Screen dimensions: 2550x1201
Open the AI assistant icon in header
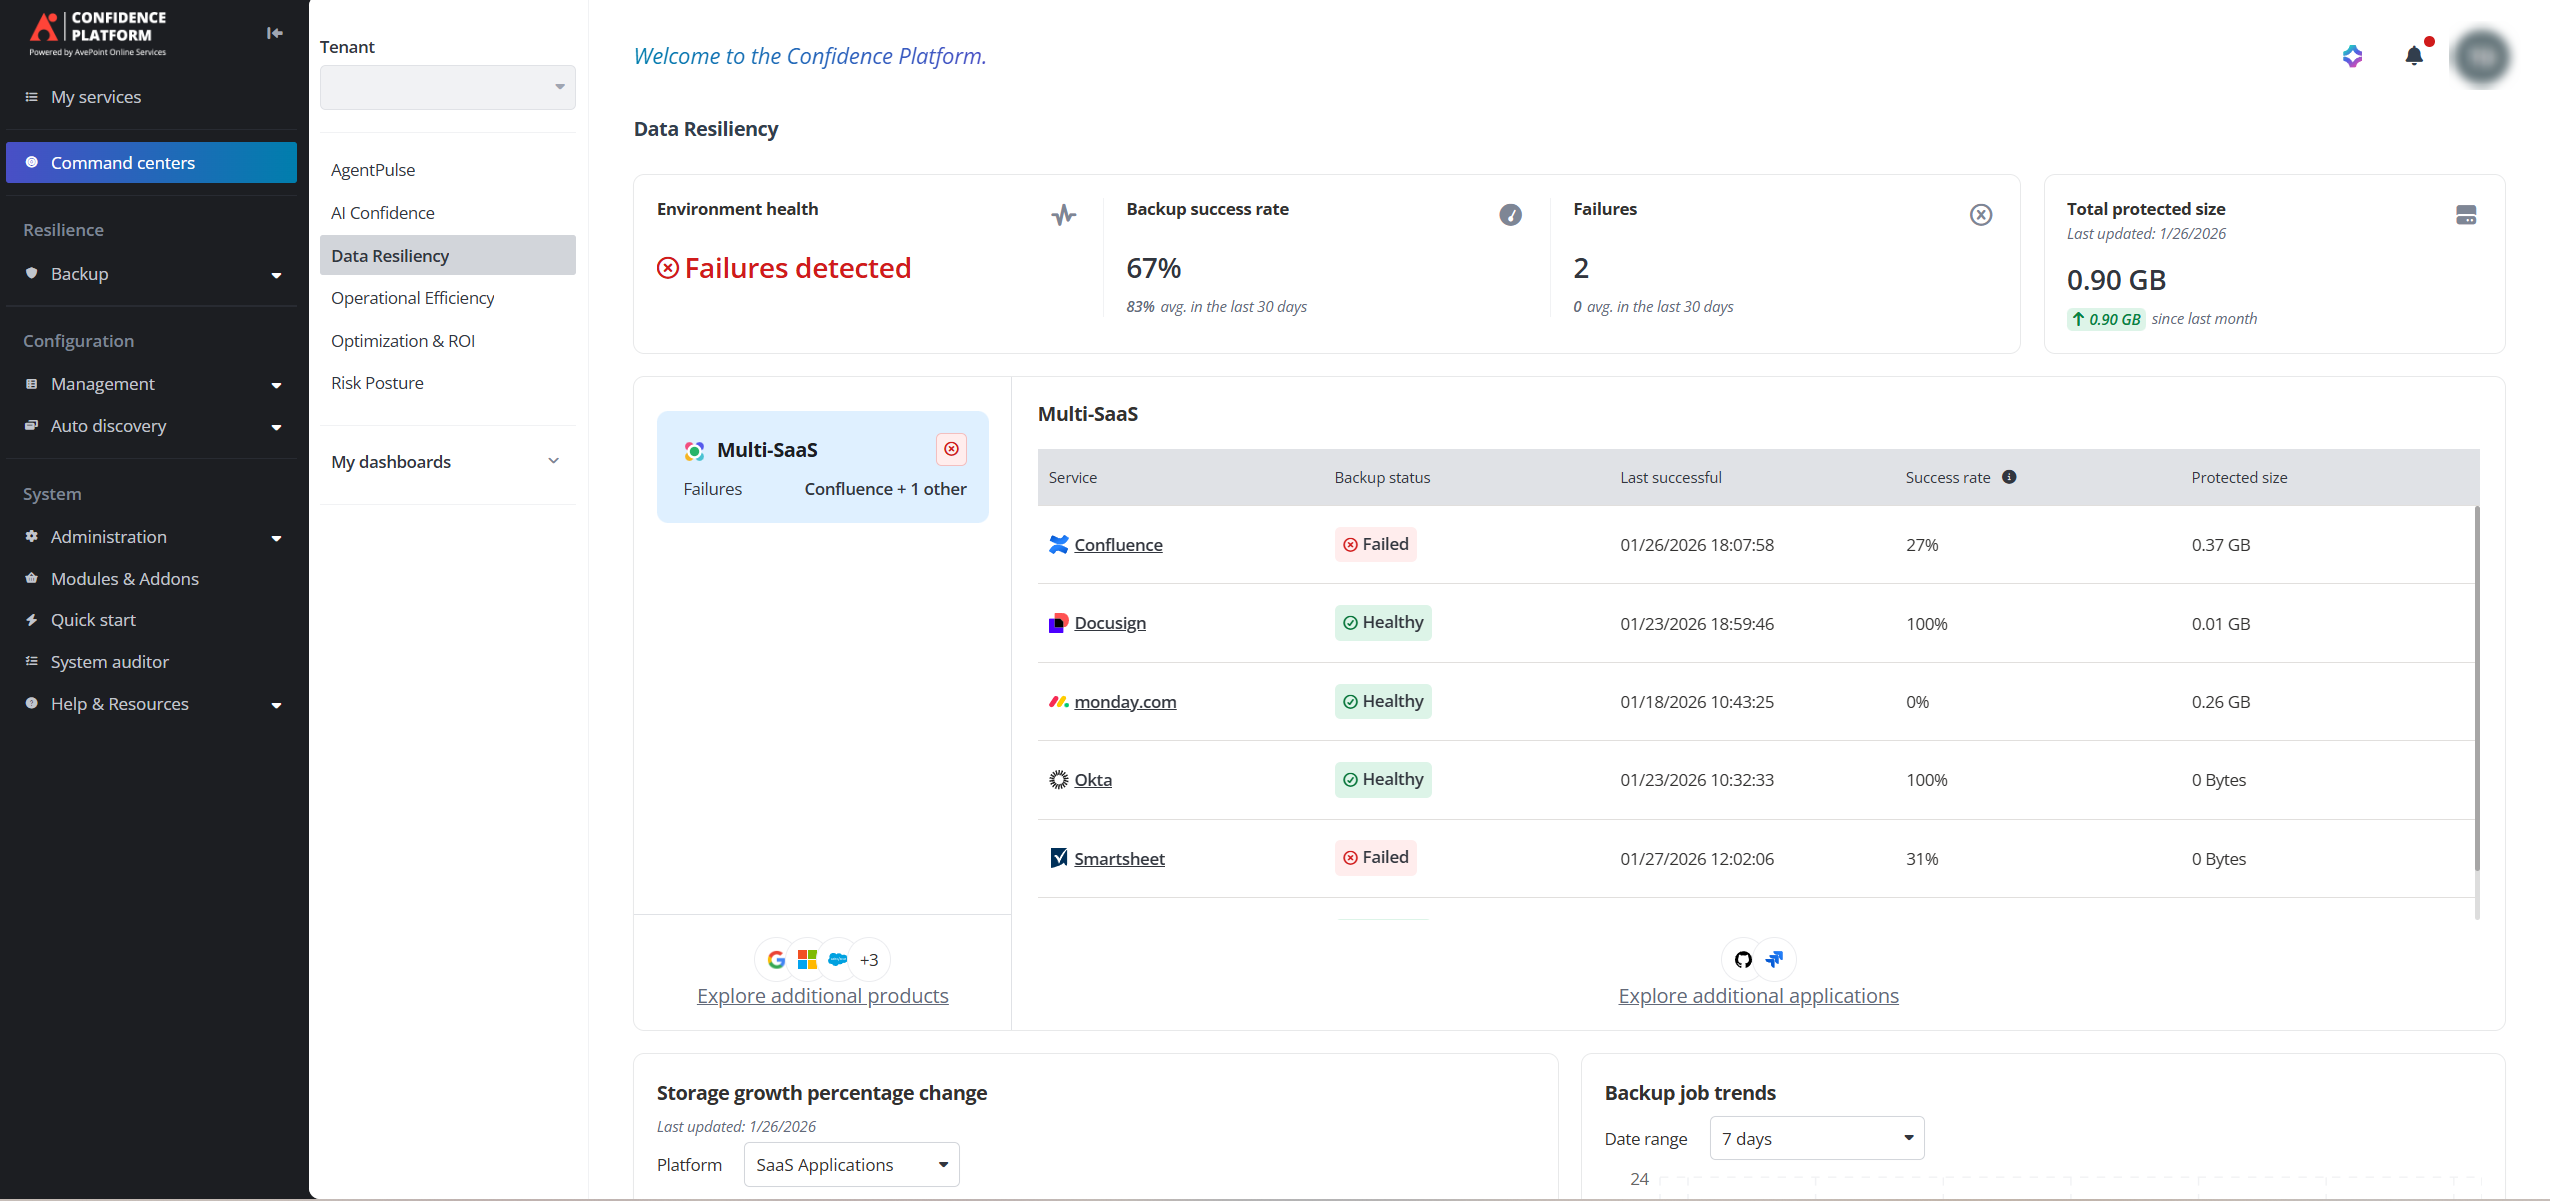(x=2352, y=56)
